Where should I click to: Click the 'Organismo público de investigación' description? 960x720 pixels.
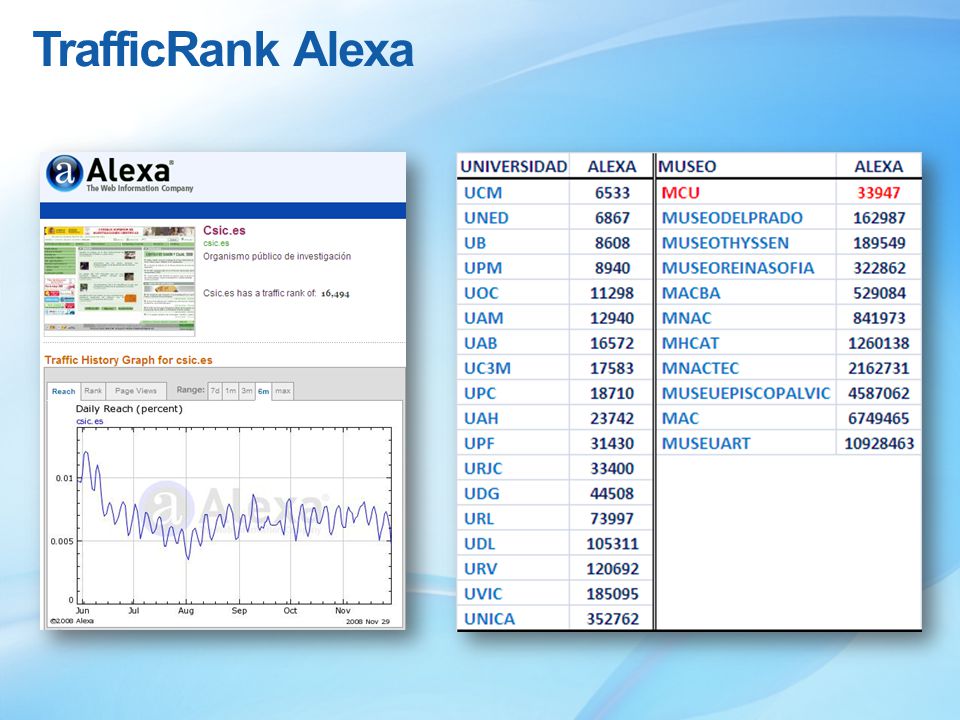(x=277, y=257)
